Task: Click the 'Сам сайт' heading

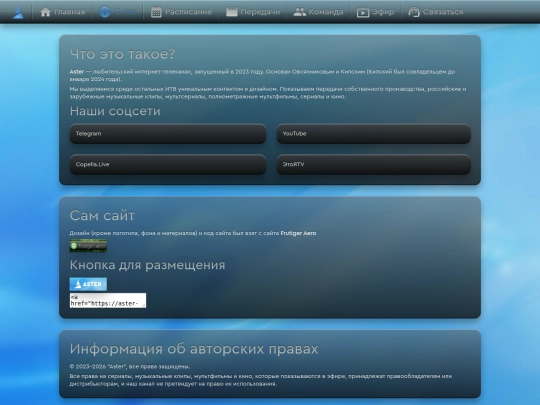Action: coord(102,216)
